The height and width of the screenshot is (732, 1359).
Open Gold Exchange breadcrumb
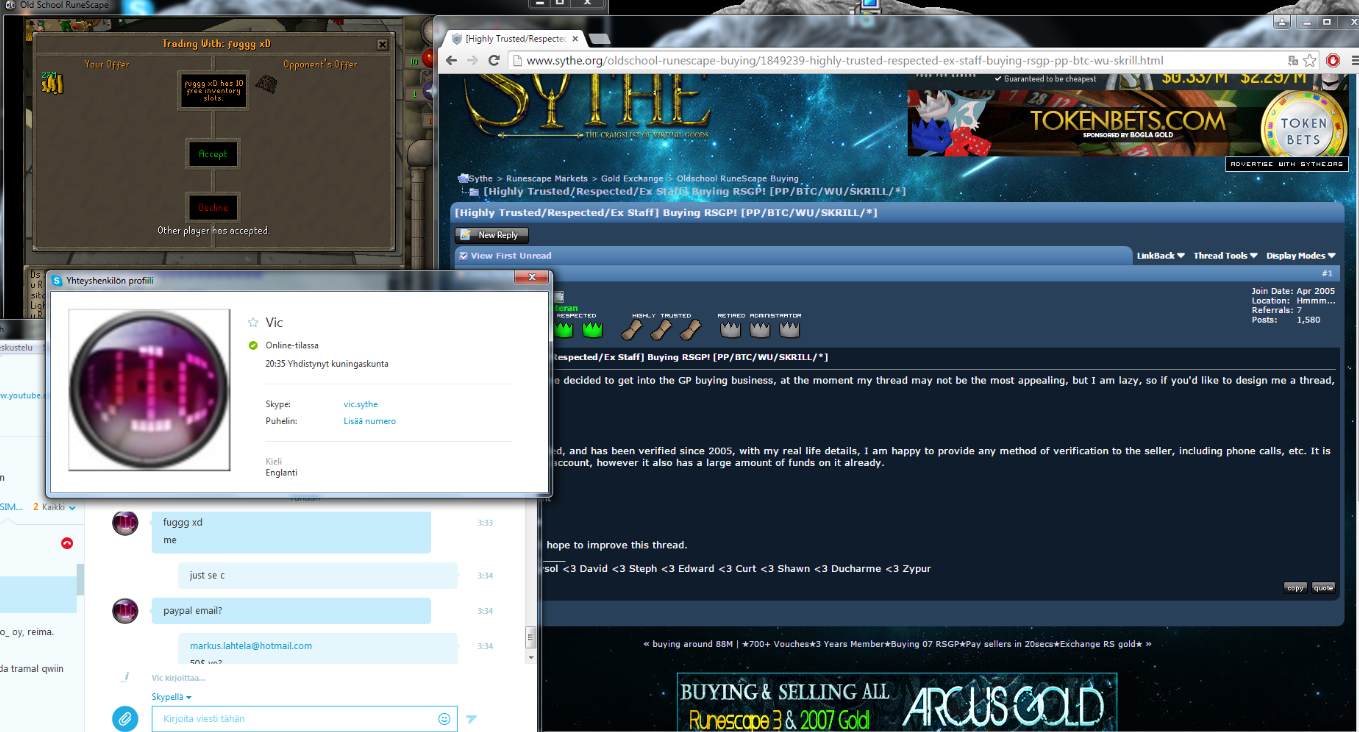[632, 179]
